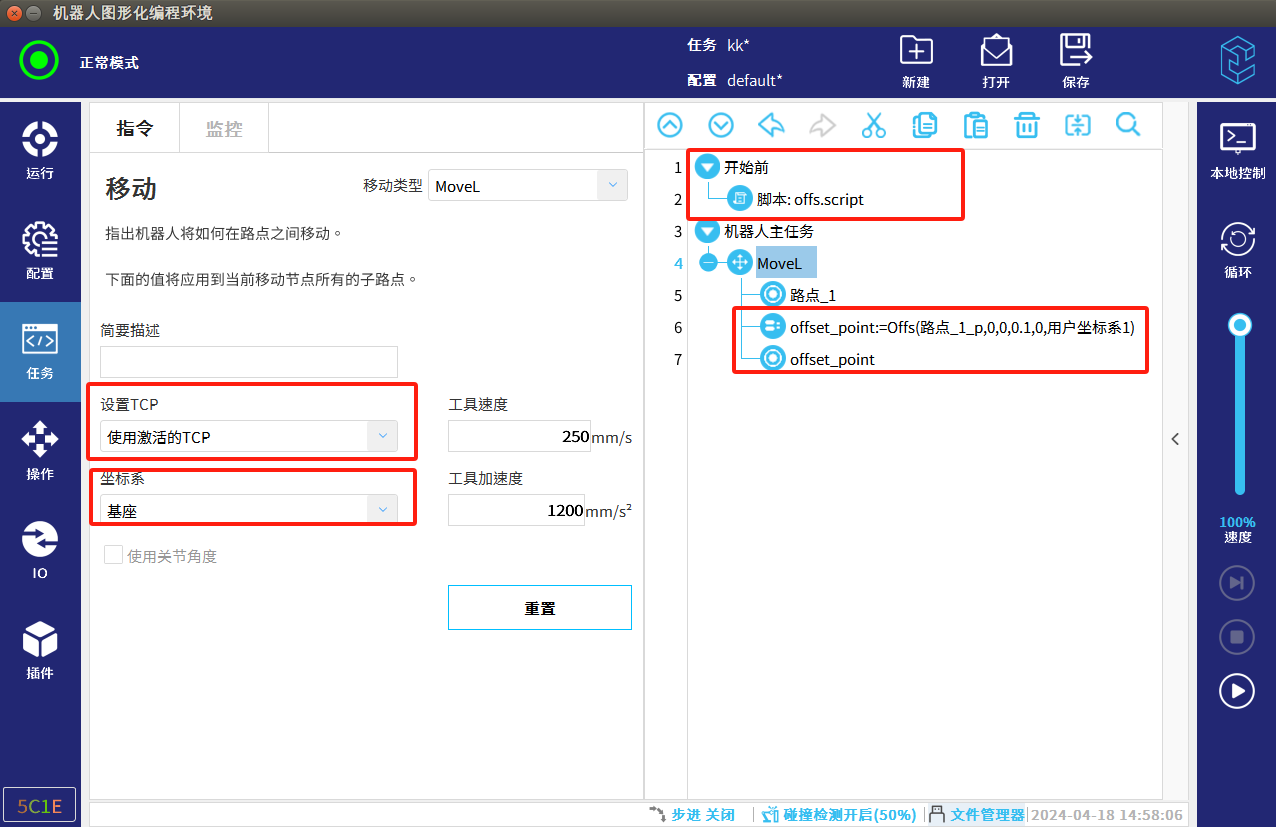Screen dimensions: 1276x827
Task: Click the paste clipboard icon
Action: click(976, 125)
